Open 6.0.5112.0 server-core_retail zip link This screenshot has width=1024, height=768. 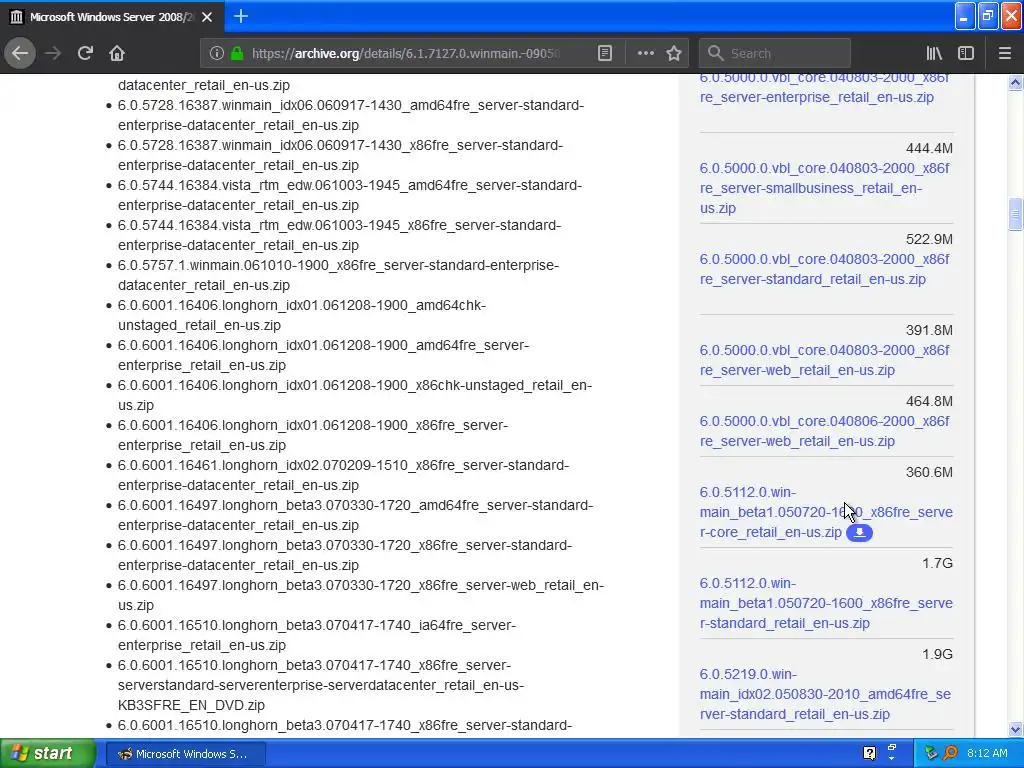pos(825,512)
